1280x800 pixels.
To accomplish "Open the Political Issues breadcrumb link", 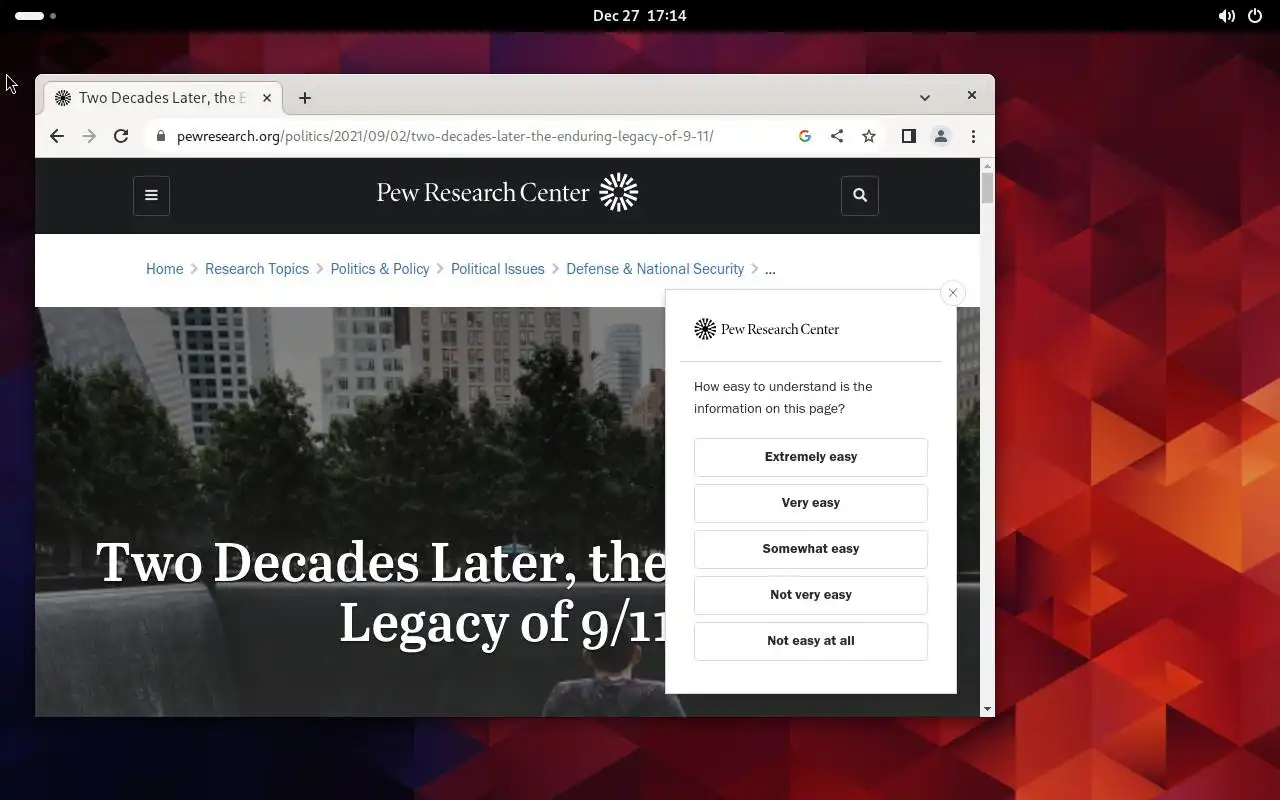I will pos(498,269).
